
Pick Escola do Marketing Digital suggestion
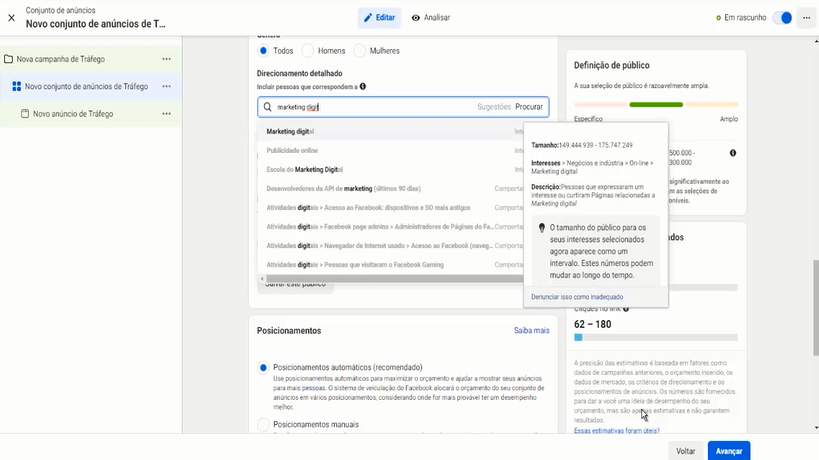pyautogui.click(x=391, y=170)
